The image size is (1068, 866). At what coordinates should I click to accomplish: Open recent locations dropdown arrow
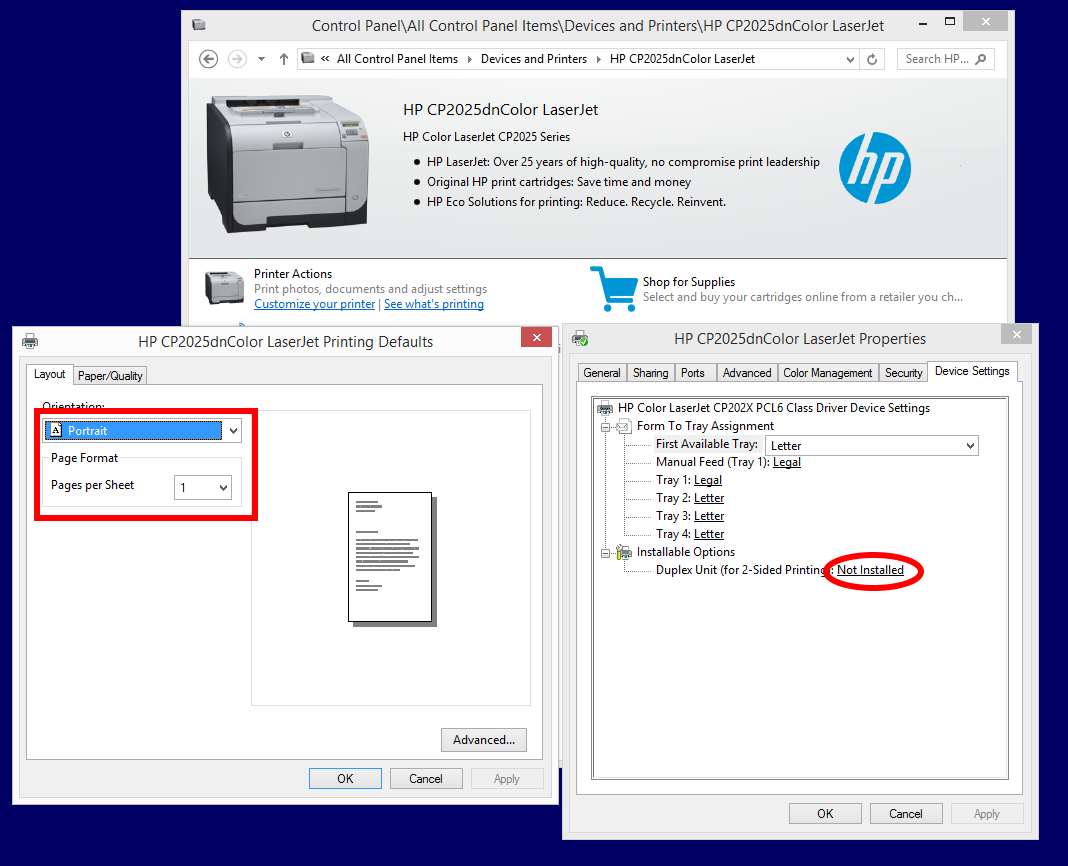tap(262, 59)
